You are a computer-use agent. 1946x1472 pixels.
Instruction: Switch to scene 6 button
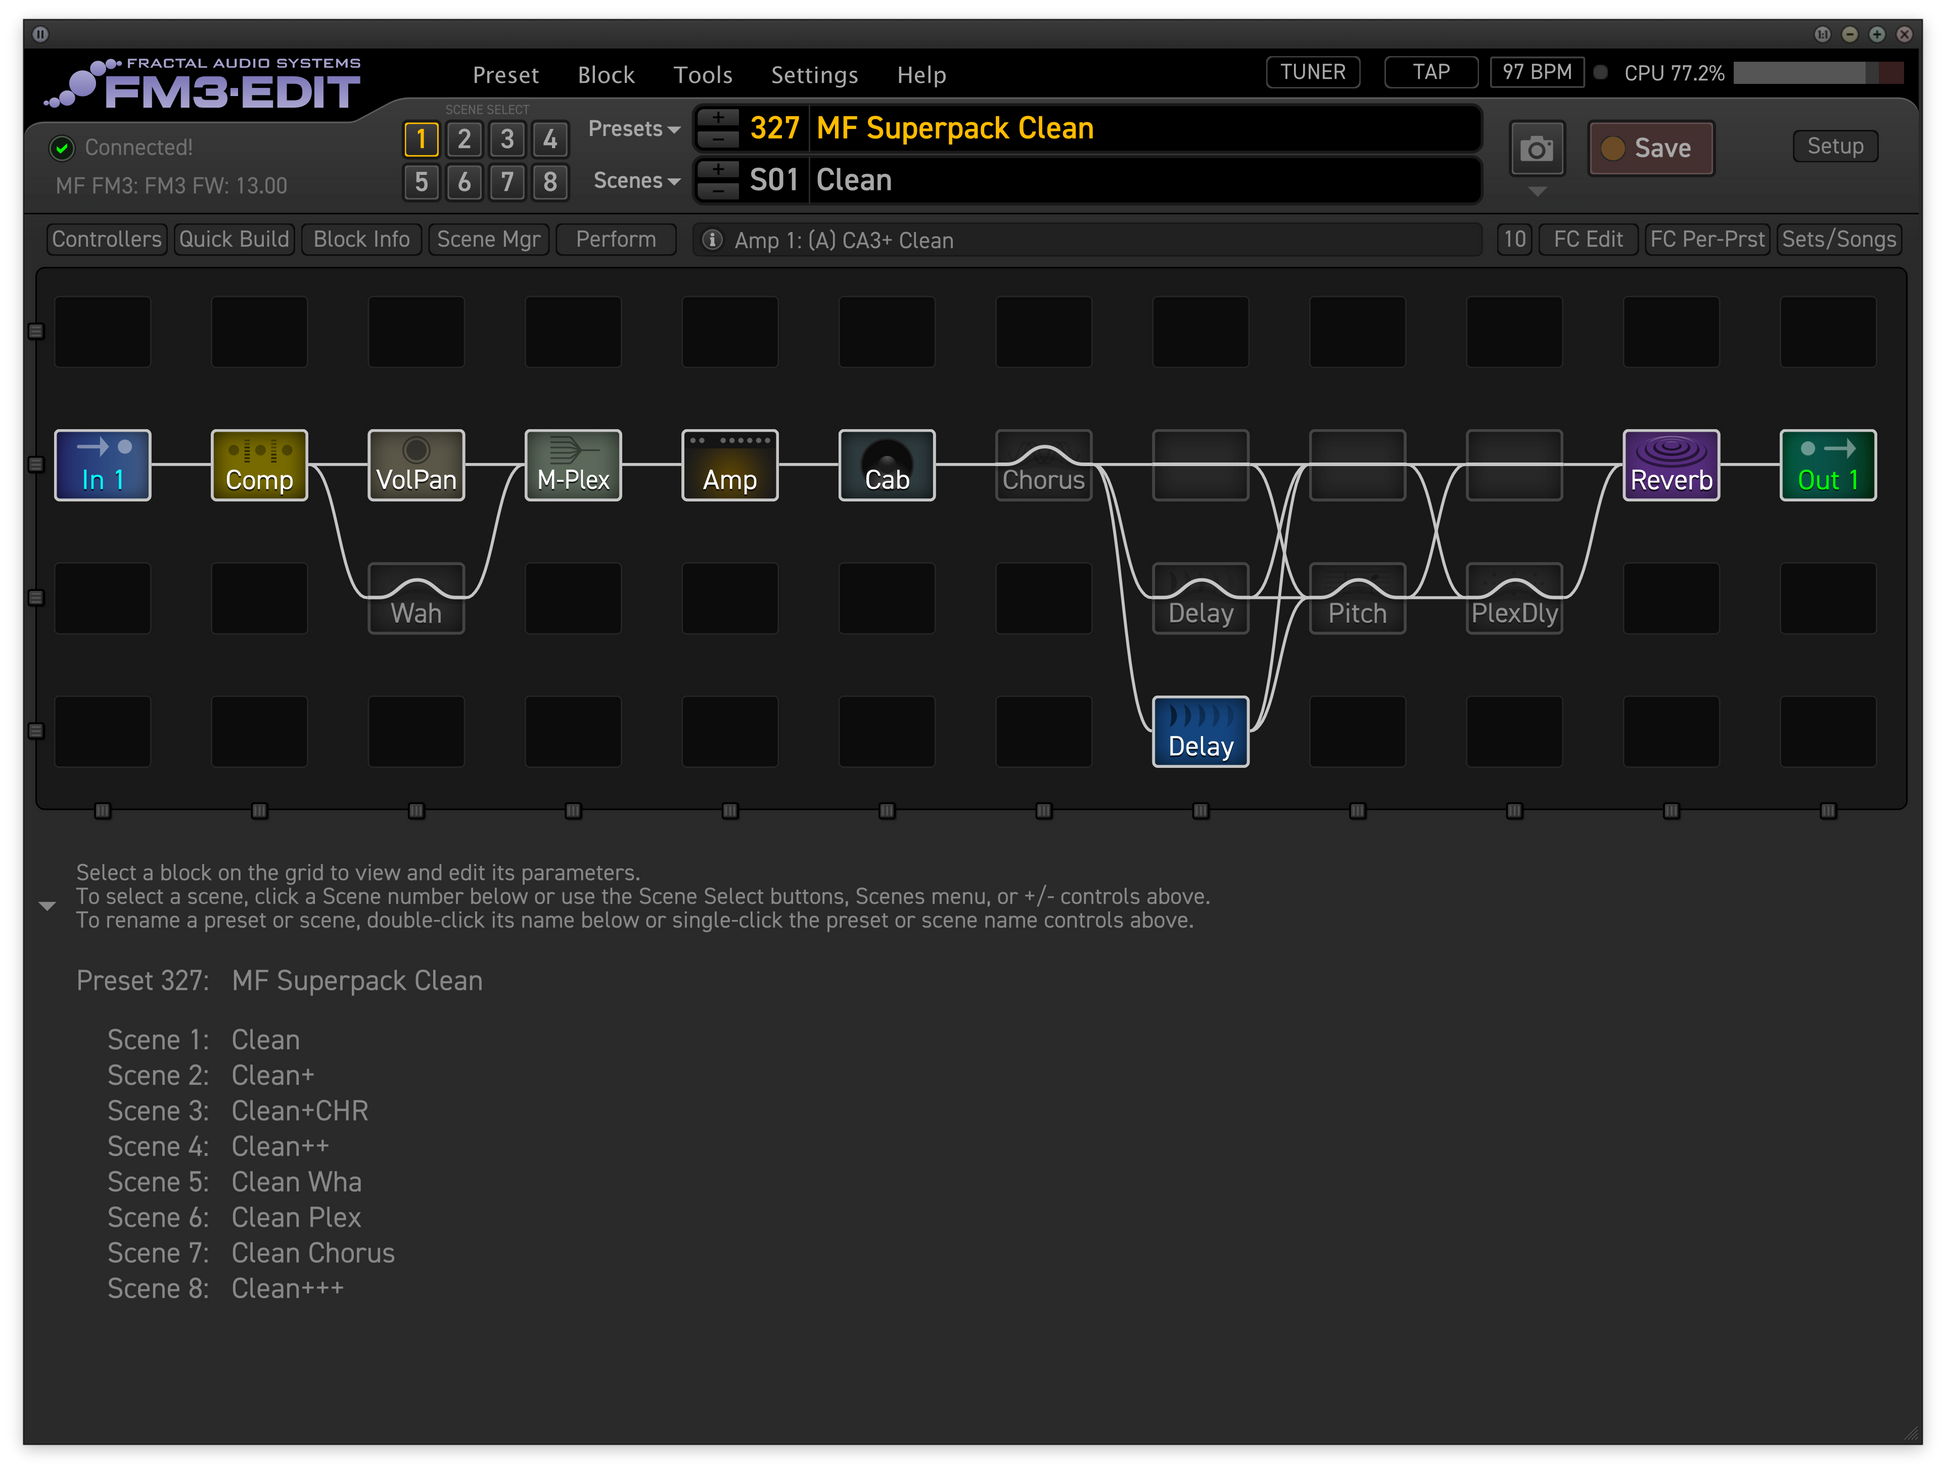click(x=464, y=182)
